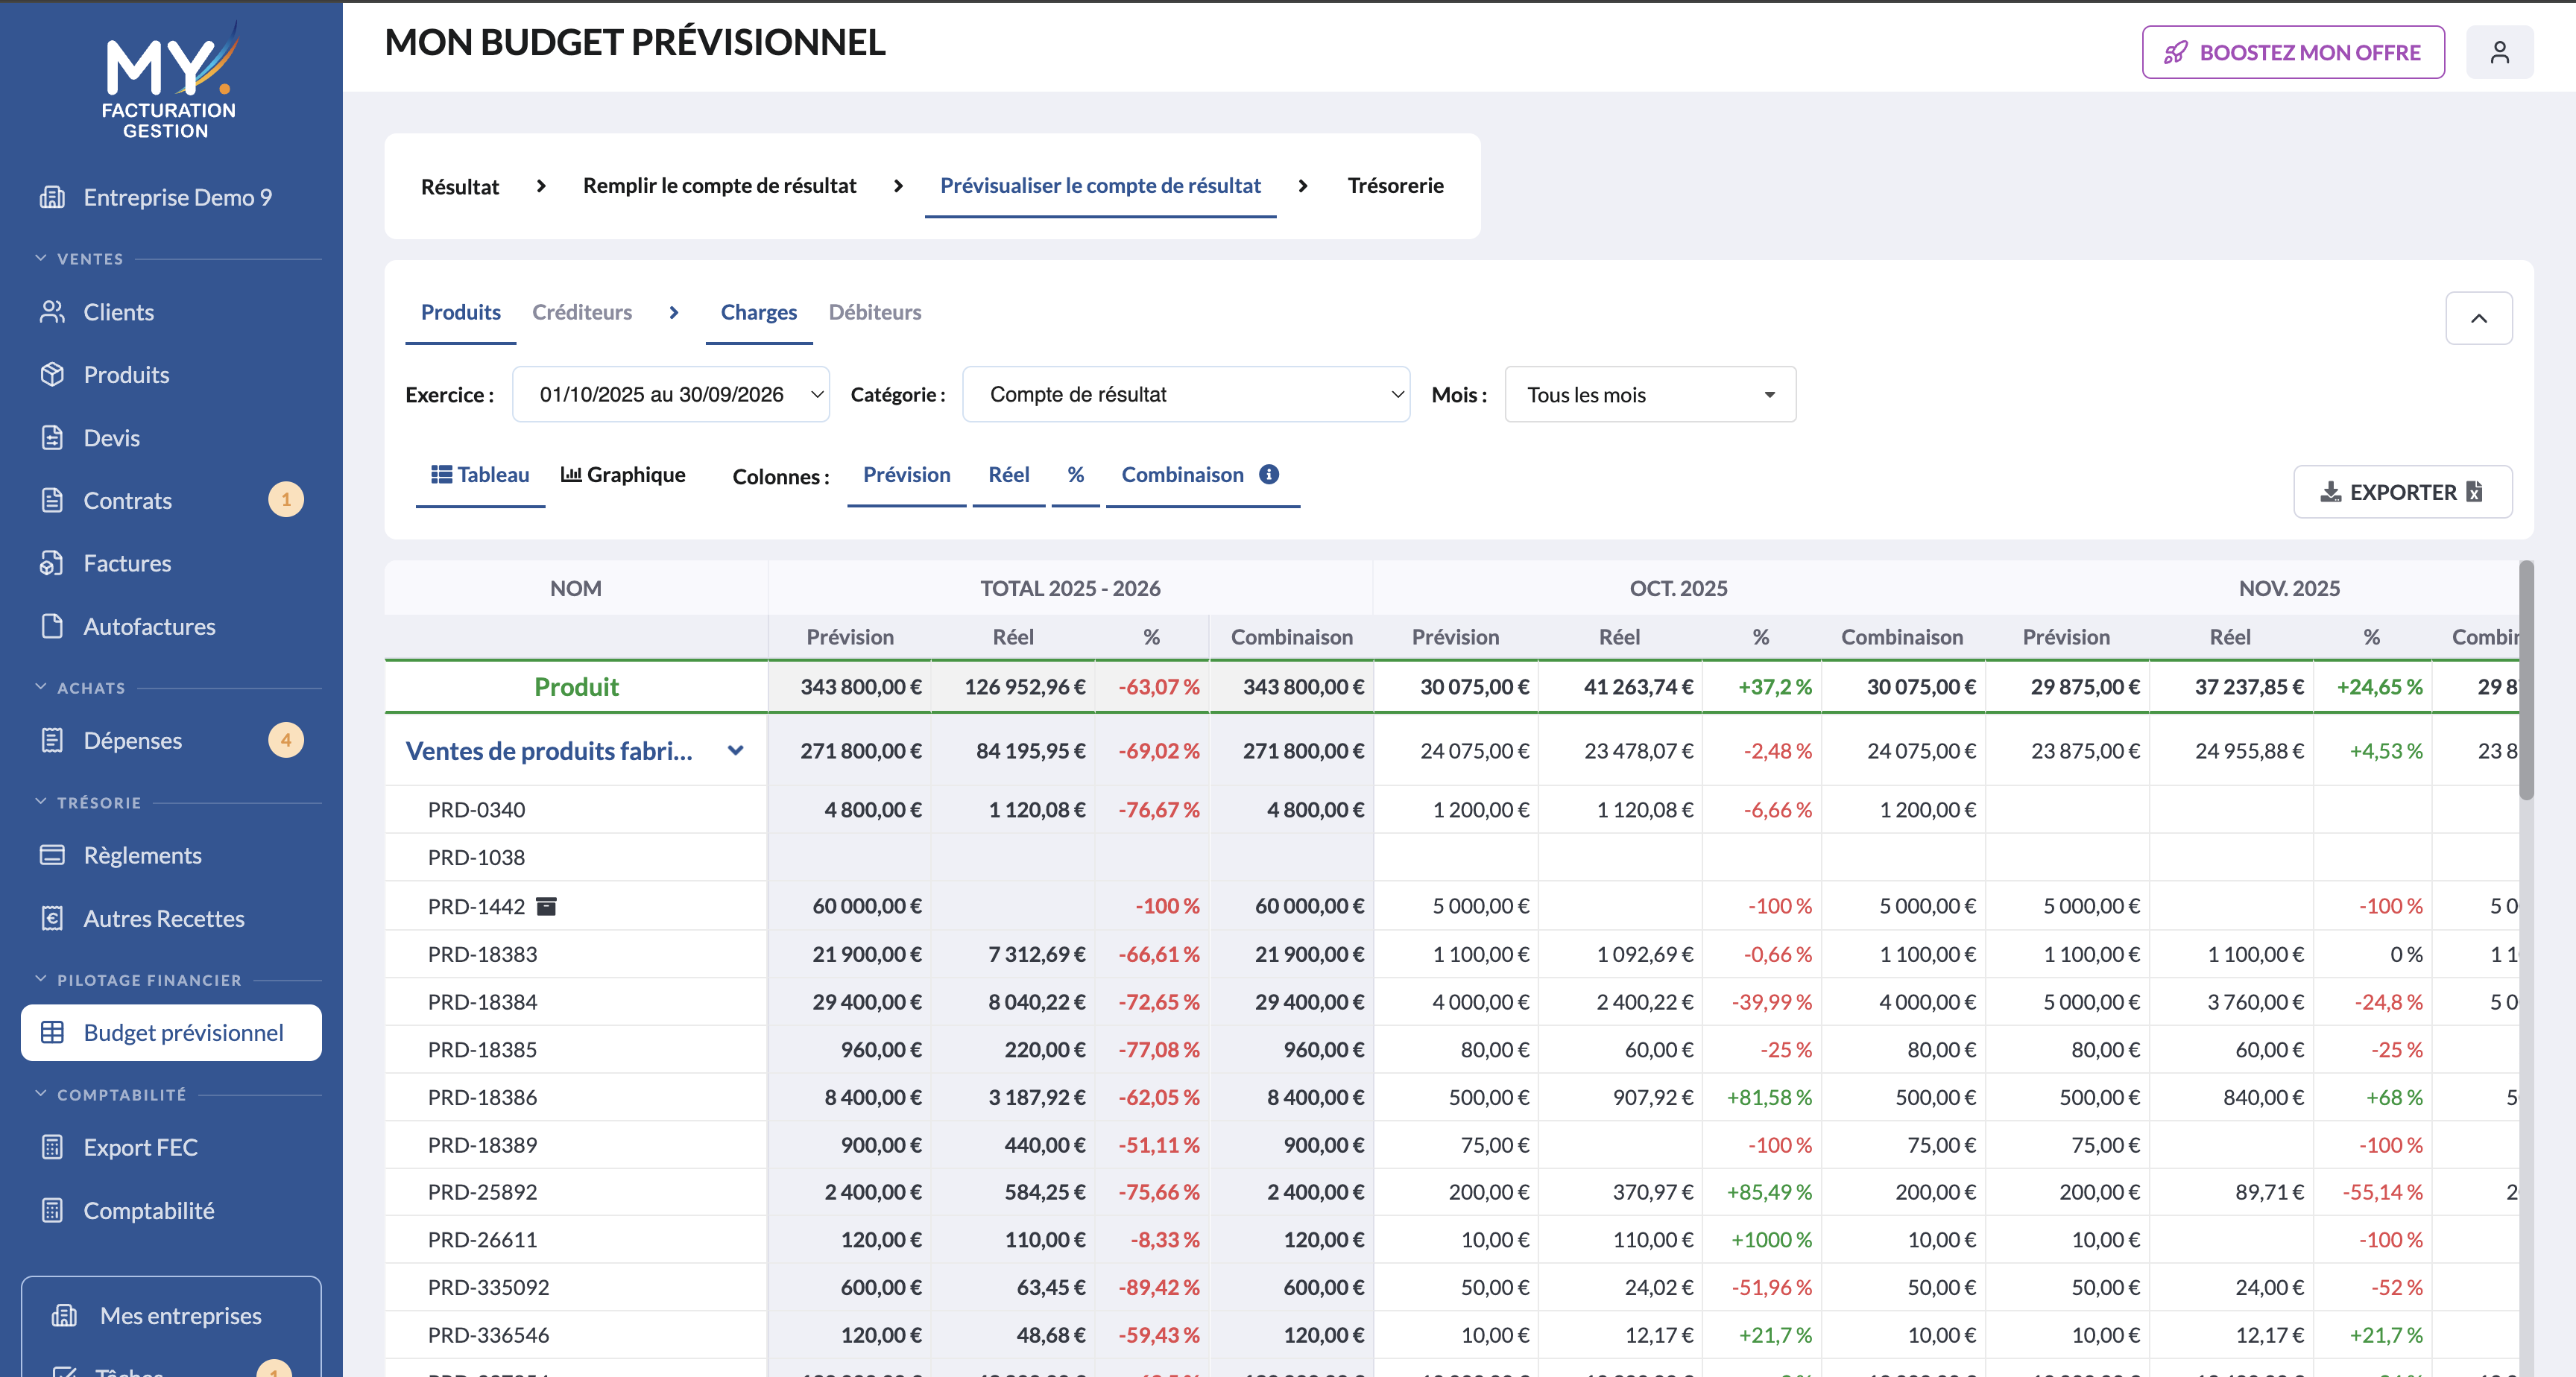Viewport: 2576px width, 1377px height.
Task: Click the PRD-18383 row name
Action: (x=482, y=953)
